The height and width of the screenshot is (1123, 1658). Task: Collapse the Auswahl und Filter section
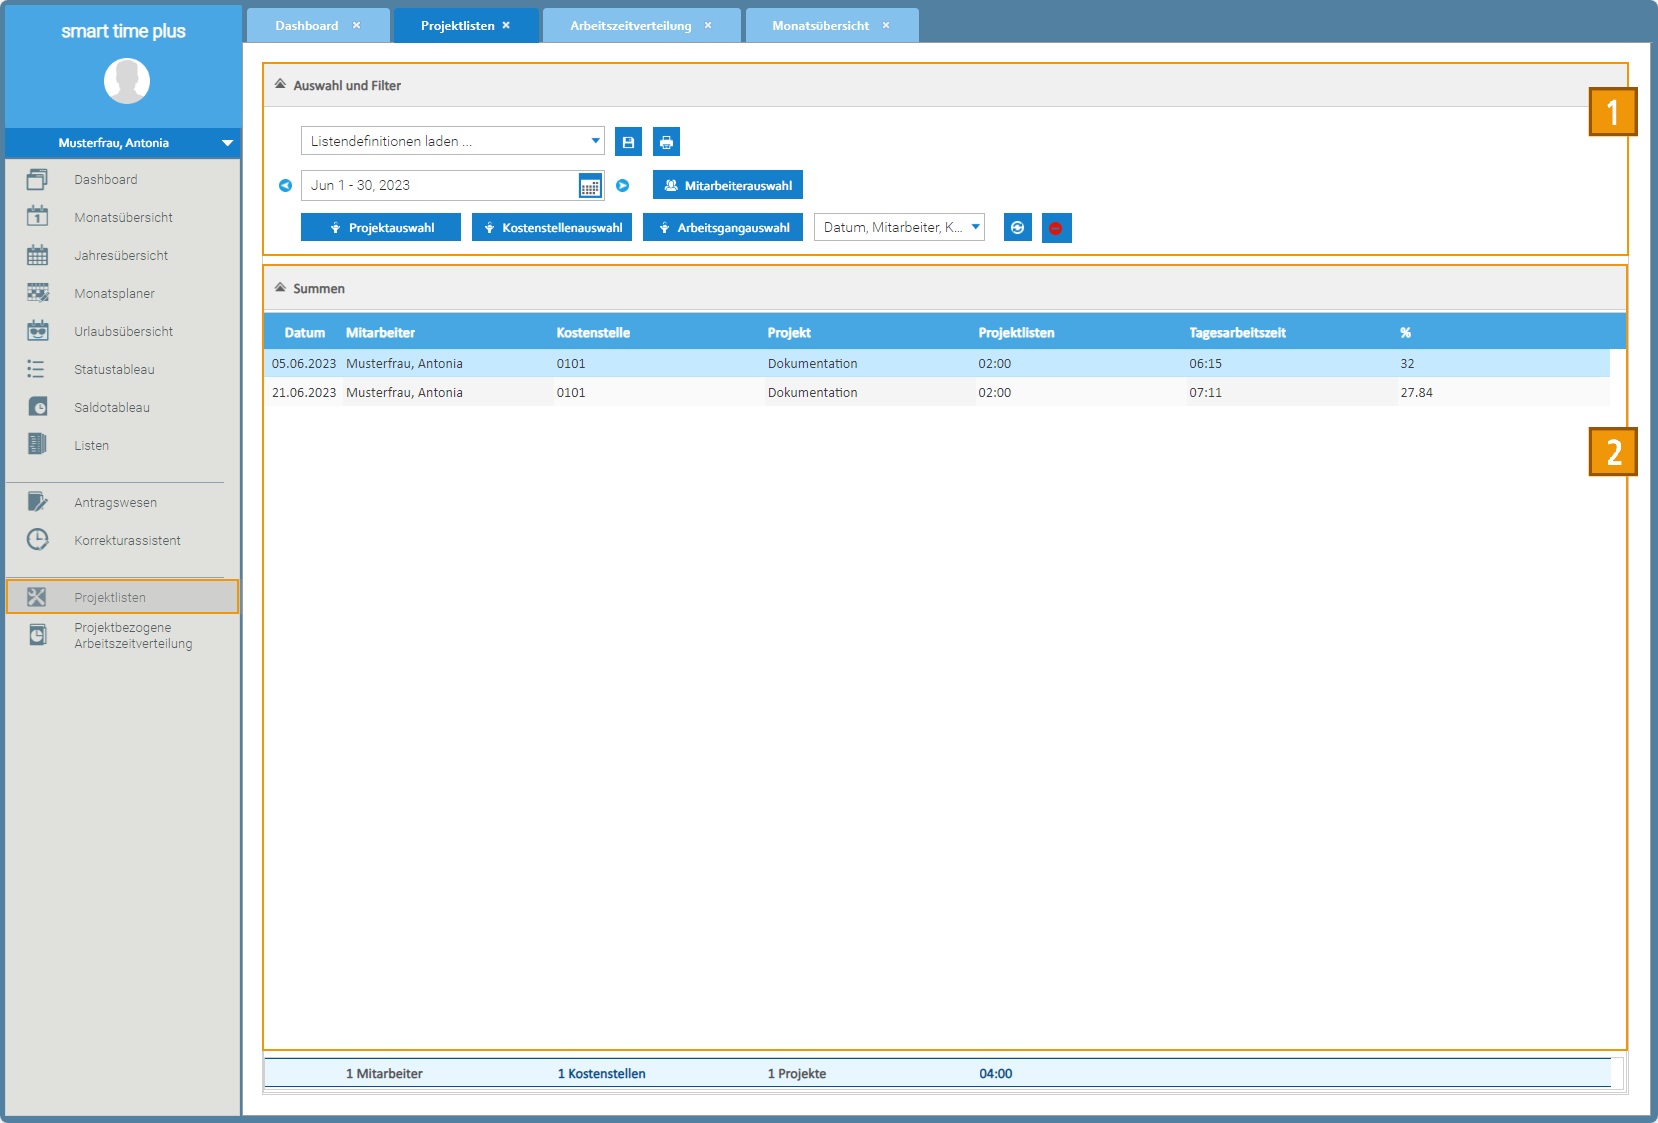[x=281, y=85]
